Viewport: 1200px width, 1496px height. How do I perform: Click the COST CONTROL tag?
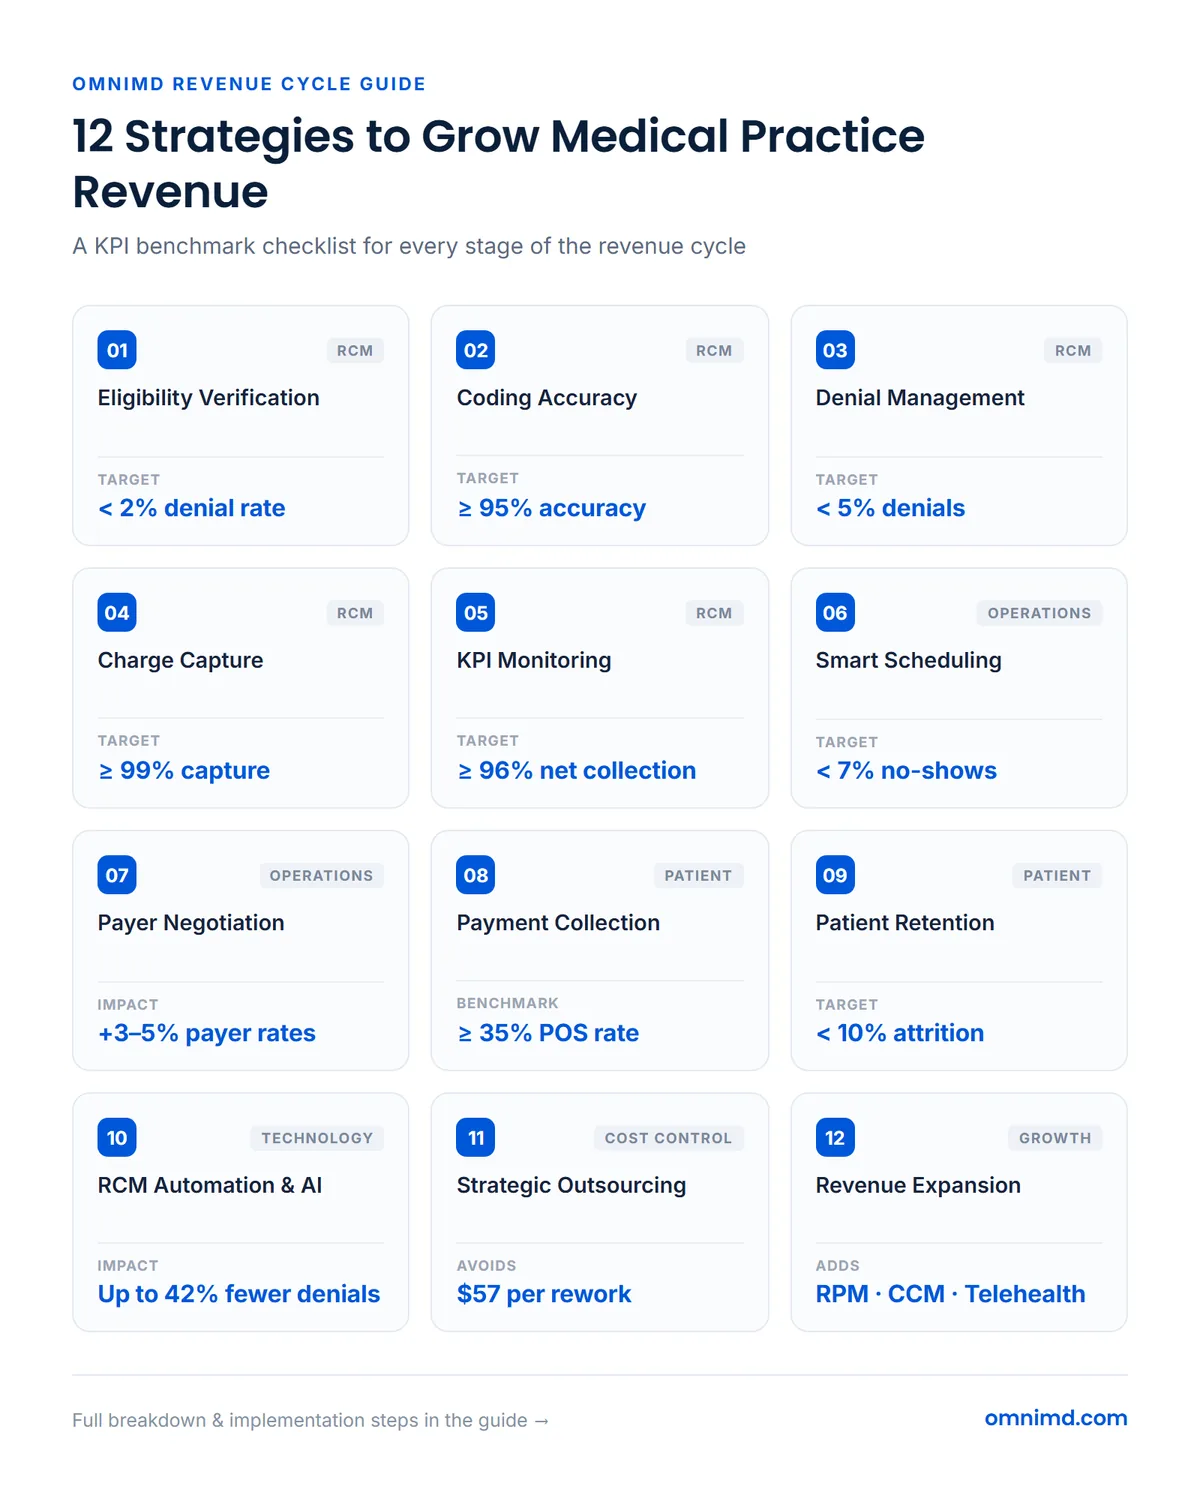point(668,1138)
